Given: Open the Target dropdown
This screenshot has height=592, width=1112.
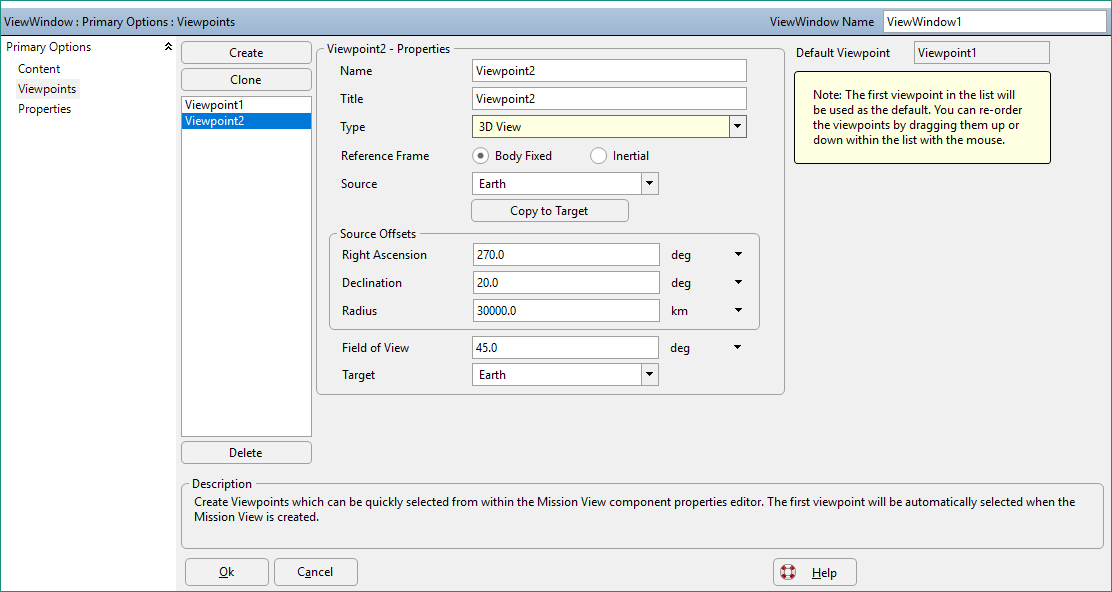Looking at the screenshot, I should 650,374.
